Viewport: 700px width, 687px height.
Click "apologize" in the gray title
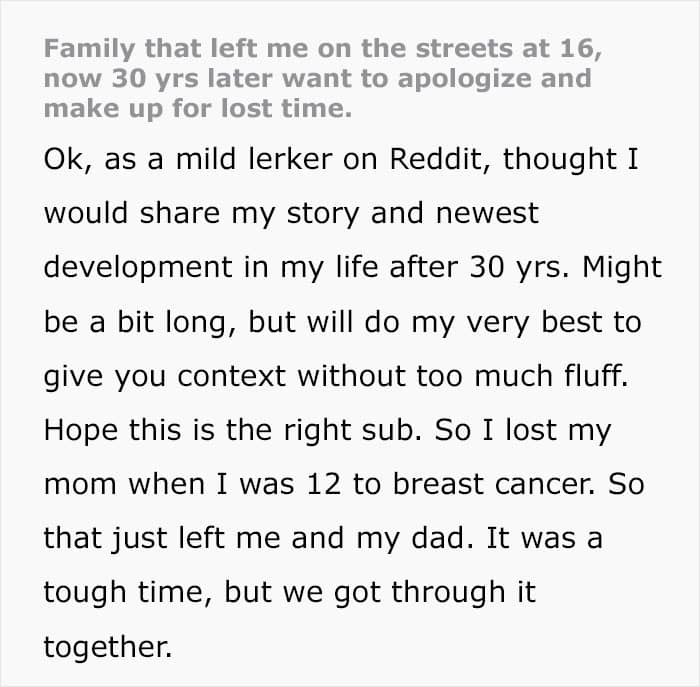click(x=463, y=79)
